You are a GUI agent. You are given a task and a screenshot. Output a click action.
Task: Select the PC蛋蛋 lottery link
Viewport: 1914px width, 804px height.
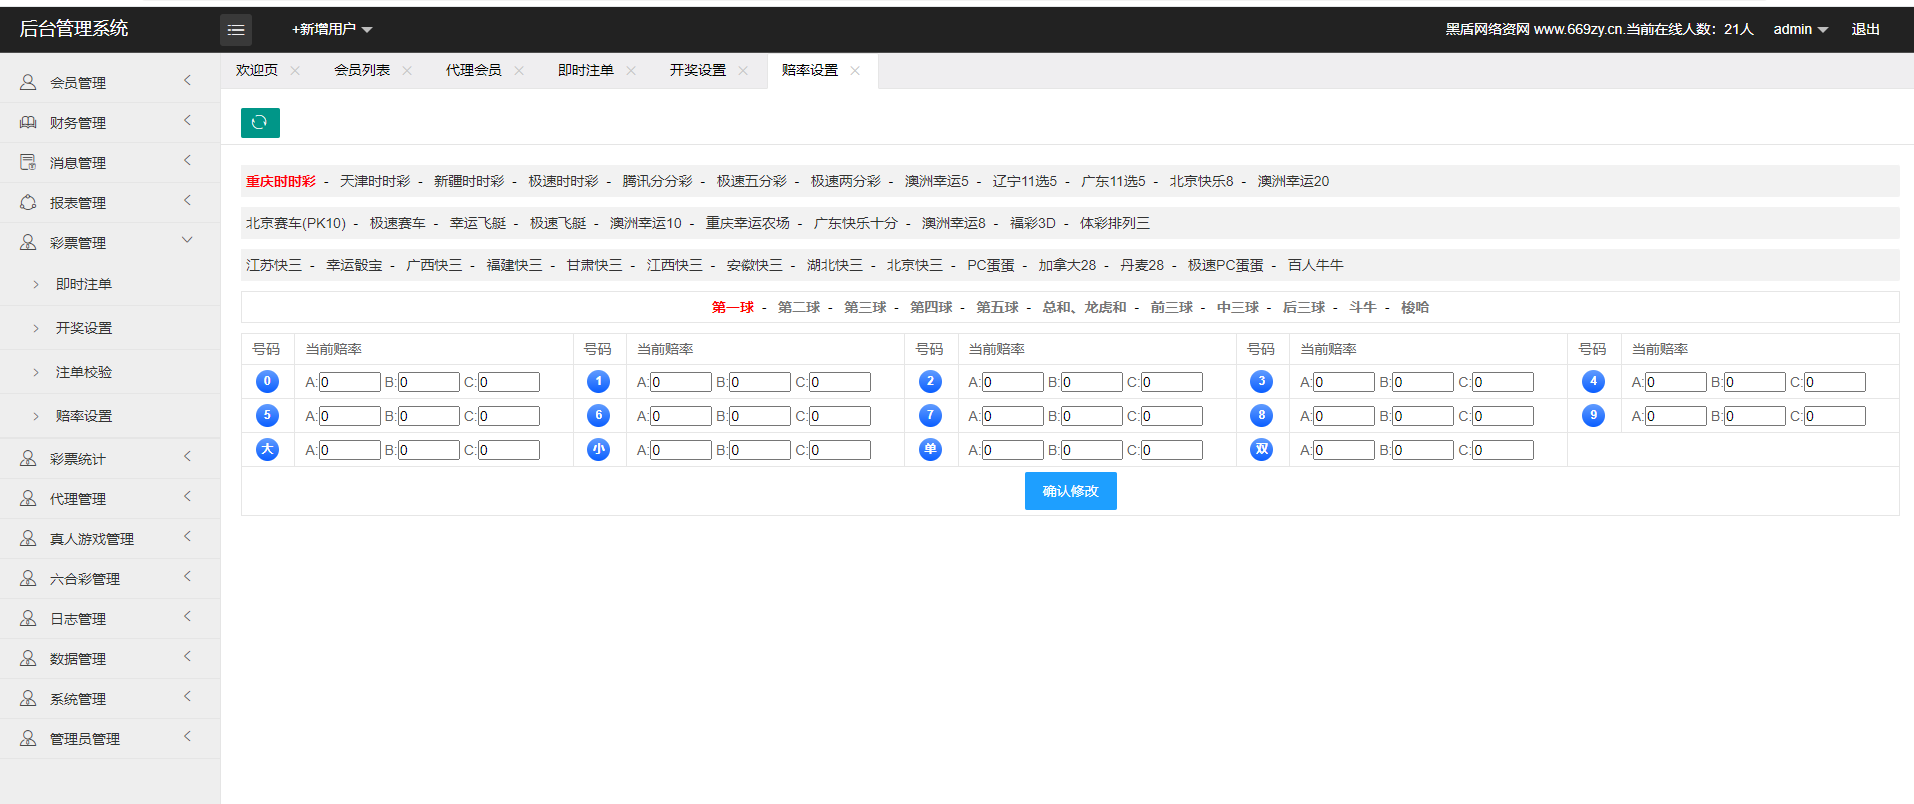(x=991, y=265)
